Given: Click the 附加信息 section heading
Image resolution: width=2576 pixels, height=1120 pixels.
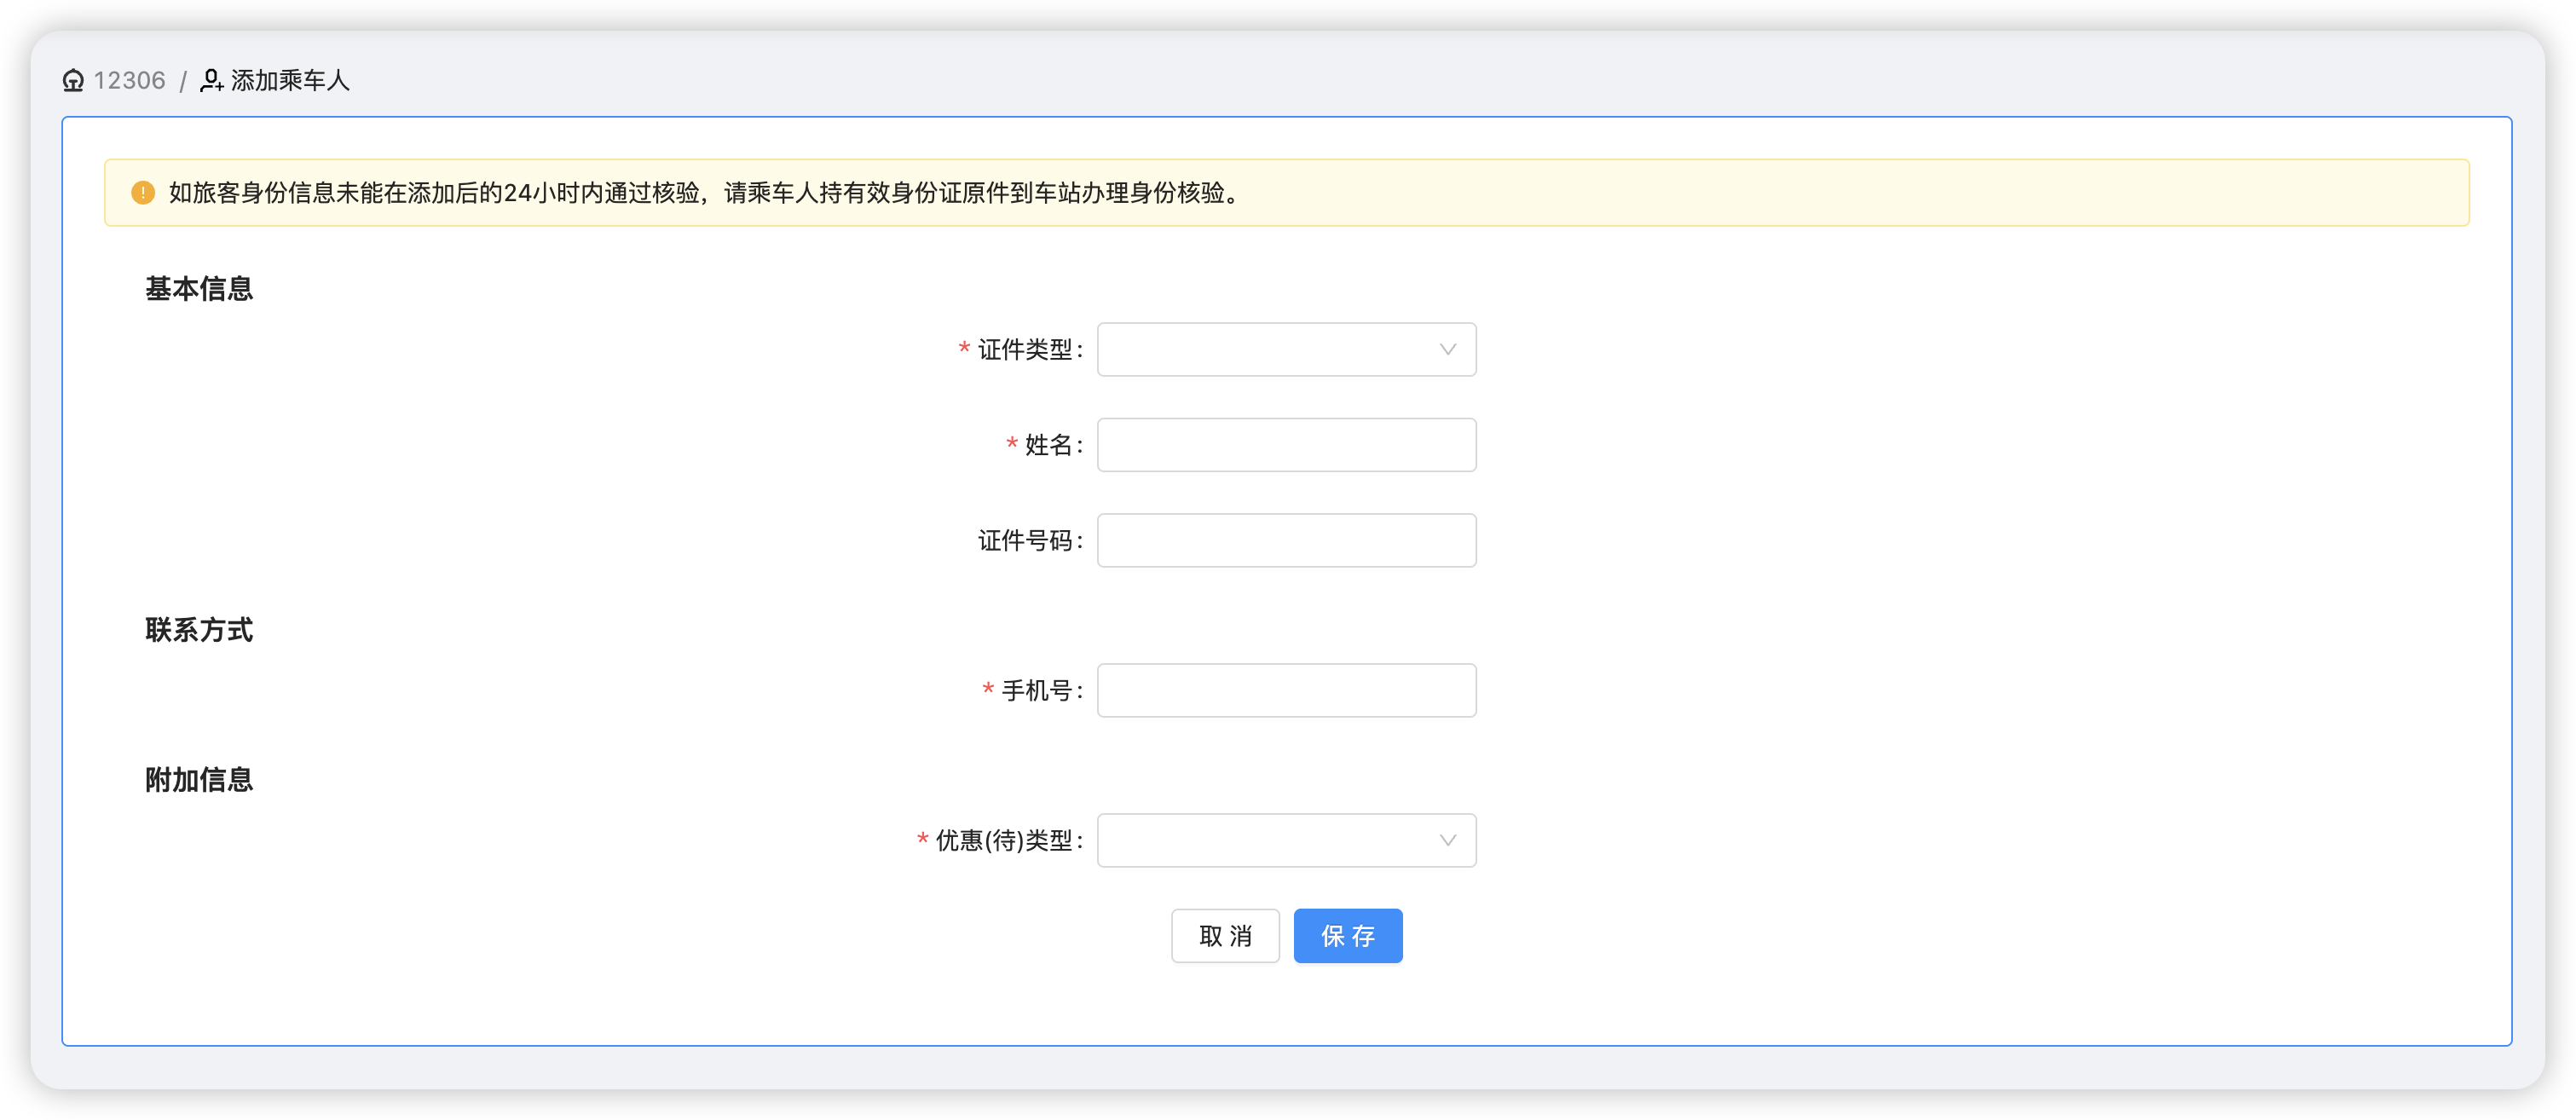Looking at the screenshot, I should (x=199, y=780).
